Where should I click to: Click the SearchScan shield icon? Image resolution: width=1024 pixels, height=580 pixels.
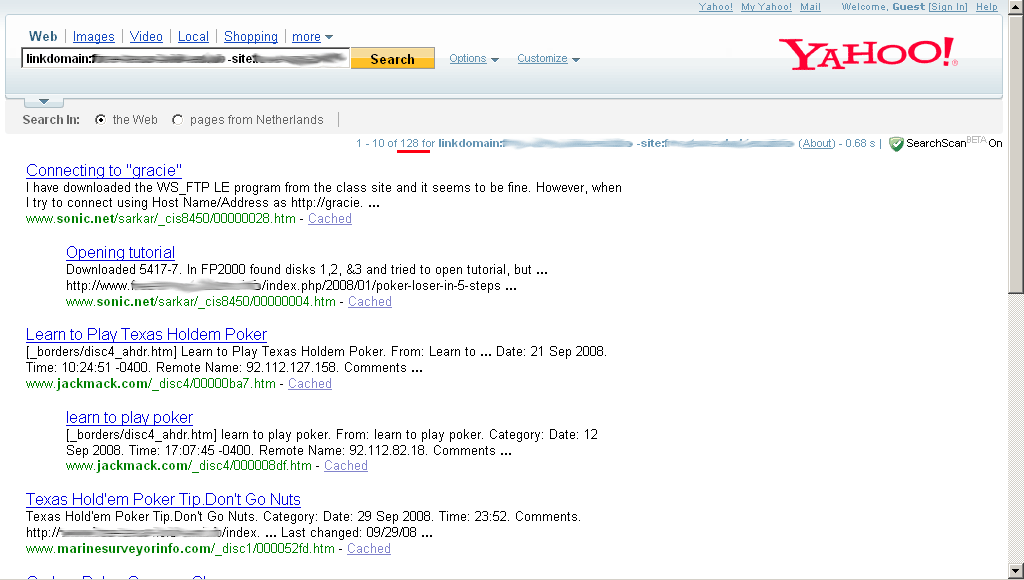(896, 144)
